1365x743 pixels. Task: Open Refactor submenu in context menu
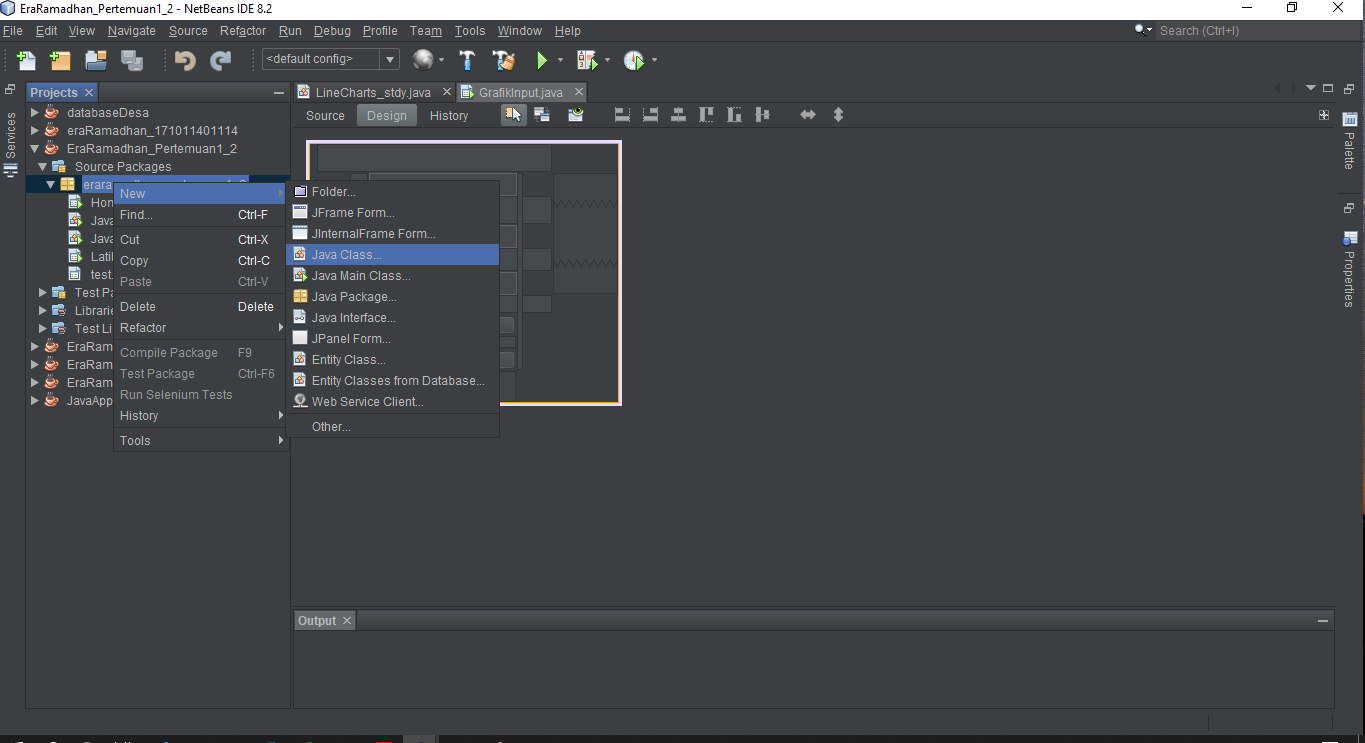coord(200,328)
